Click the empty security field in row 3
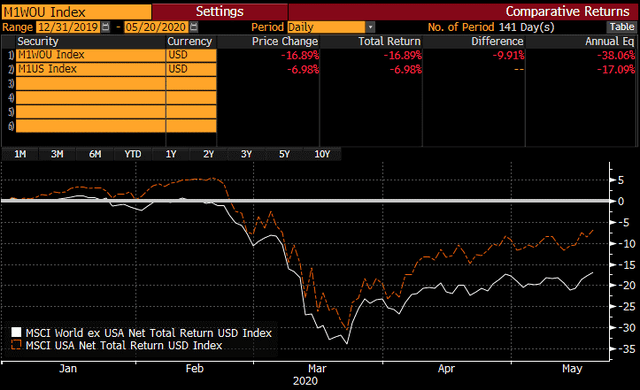The width and height of the screenshot is (640, 390). pos(91,83)
